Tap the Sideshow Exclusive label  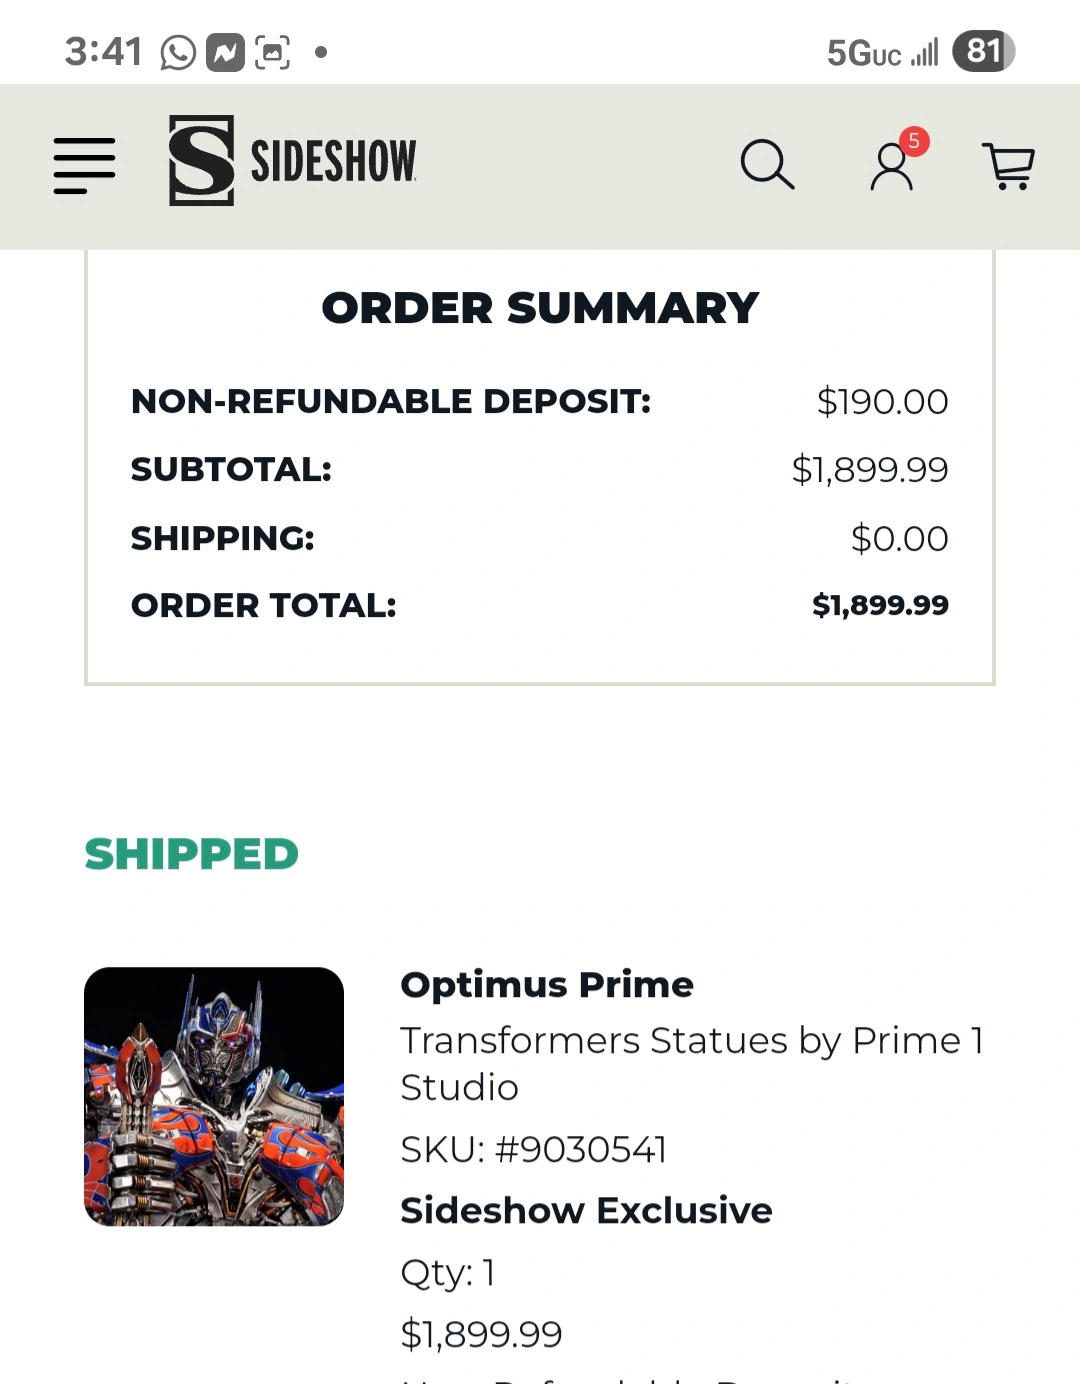click(586, 1211)
